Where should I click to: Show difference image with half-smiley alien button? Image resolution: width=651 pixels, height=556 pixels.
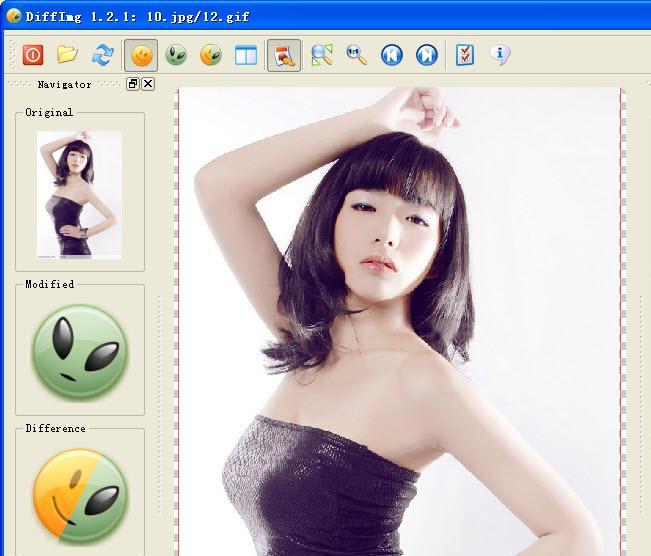(211, 55)
